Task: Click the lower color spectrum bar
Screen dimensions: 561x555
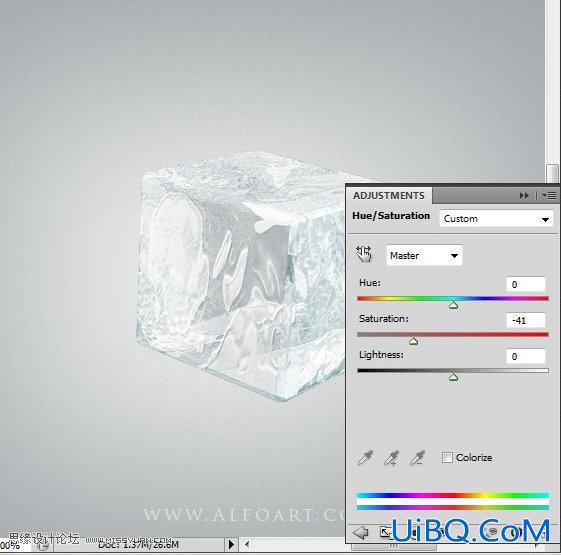Action: coord(453,507)
